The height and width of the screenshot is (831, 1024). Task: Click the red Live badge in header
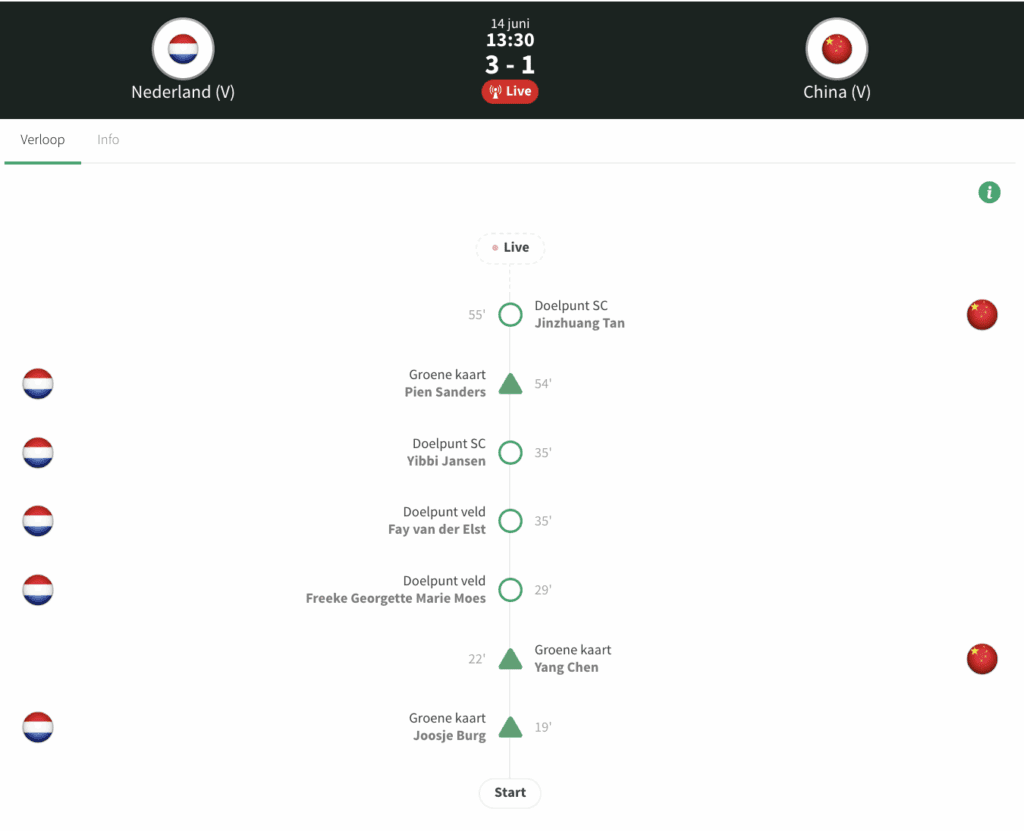510,91
